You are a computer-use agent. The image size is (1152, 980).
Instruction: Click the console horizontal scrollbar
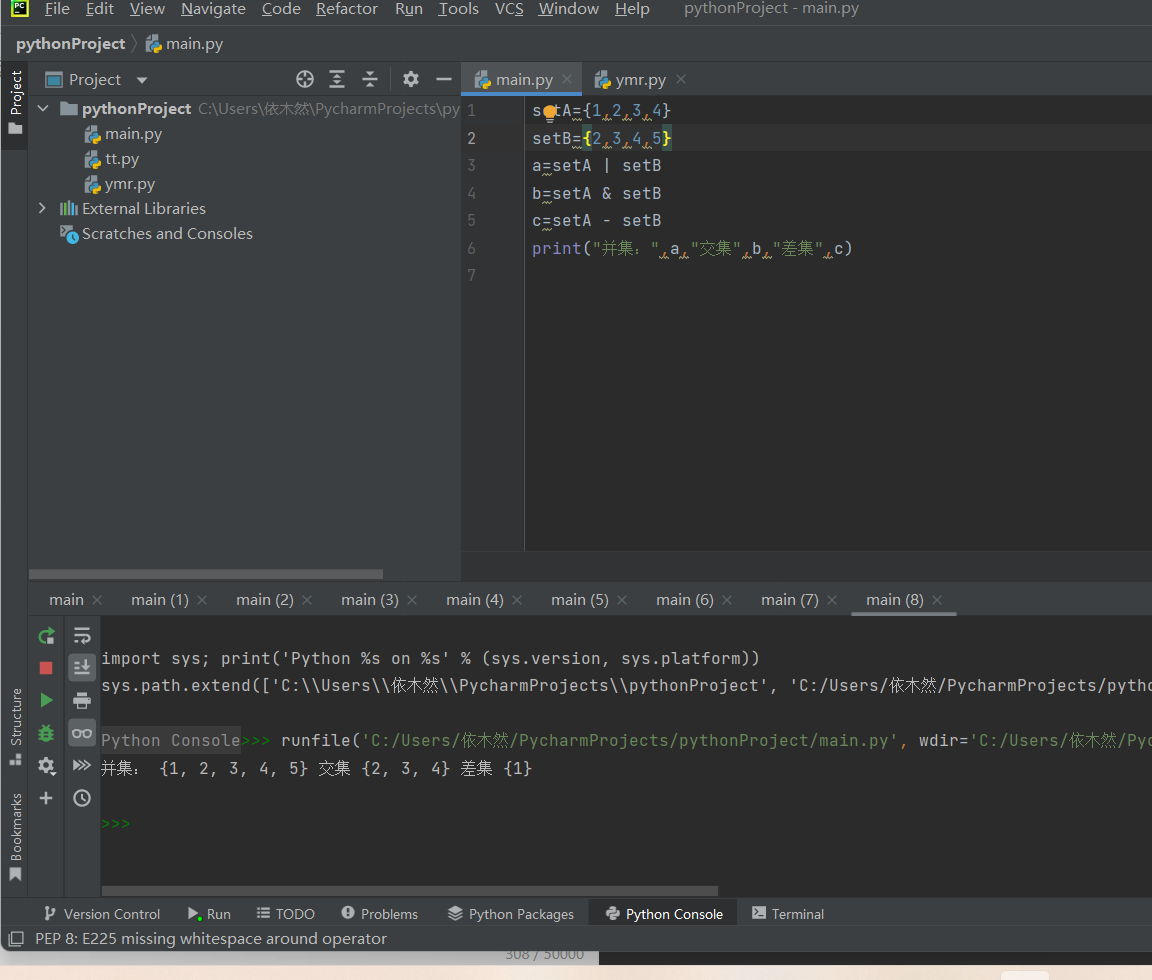(410, 891)
